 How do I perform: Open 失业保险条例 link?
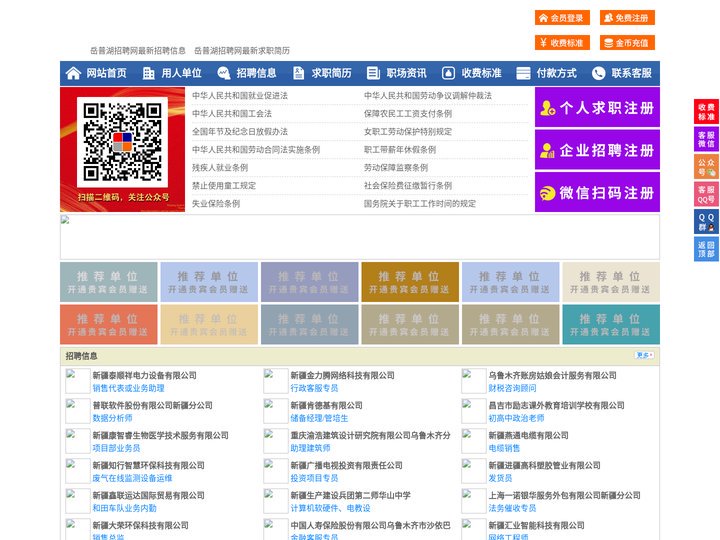coord(216,203)
